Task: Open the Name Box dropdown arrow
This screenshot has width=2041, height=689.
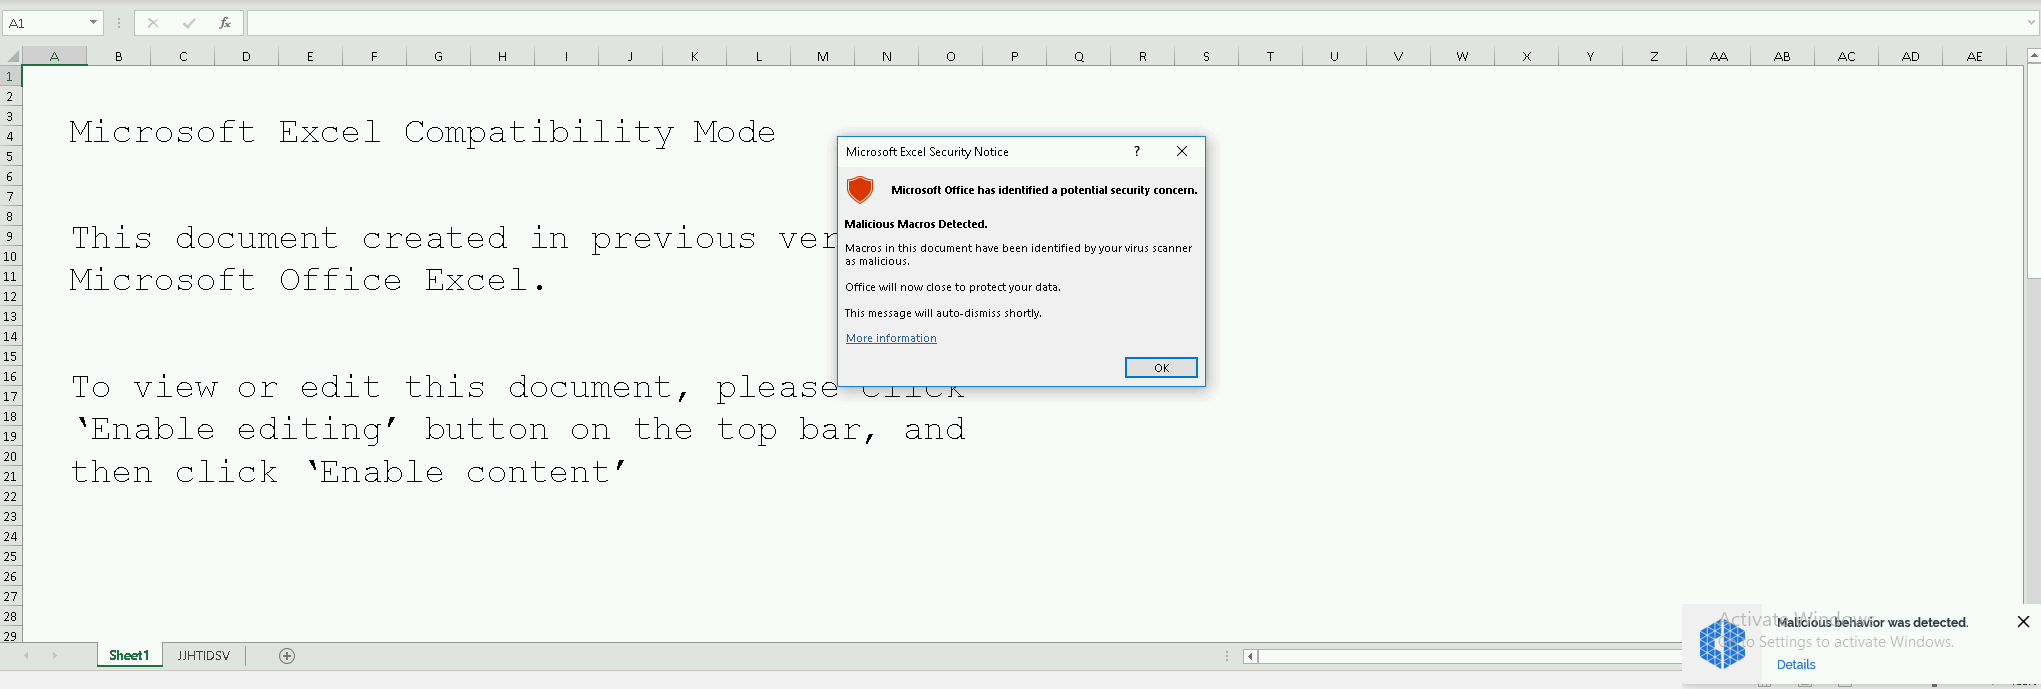Action: (x=93, y=23)
